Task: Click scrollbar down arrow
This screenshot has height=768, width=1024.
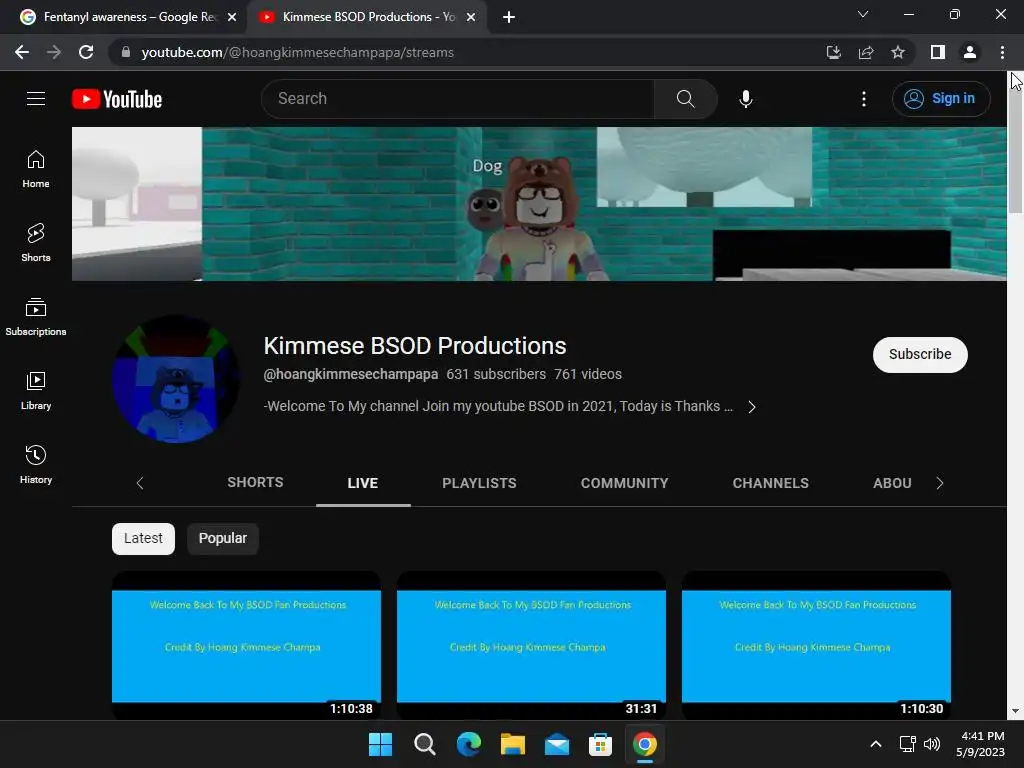Action: click(1016, 711)
